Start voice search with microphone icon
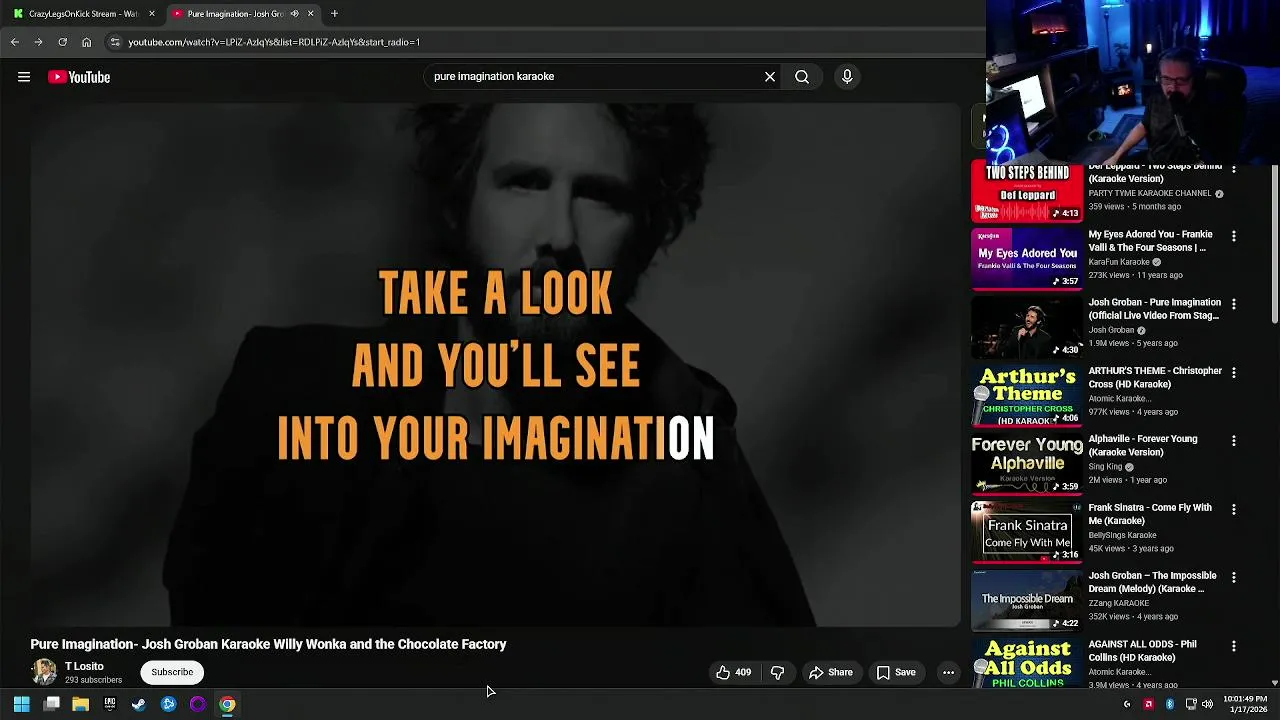Image resolution: width=1280 pixels, height=720 pixels. tap(847, 76)
